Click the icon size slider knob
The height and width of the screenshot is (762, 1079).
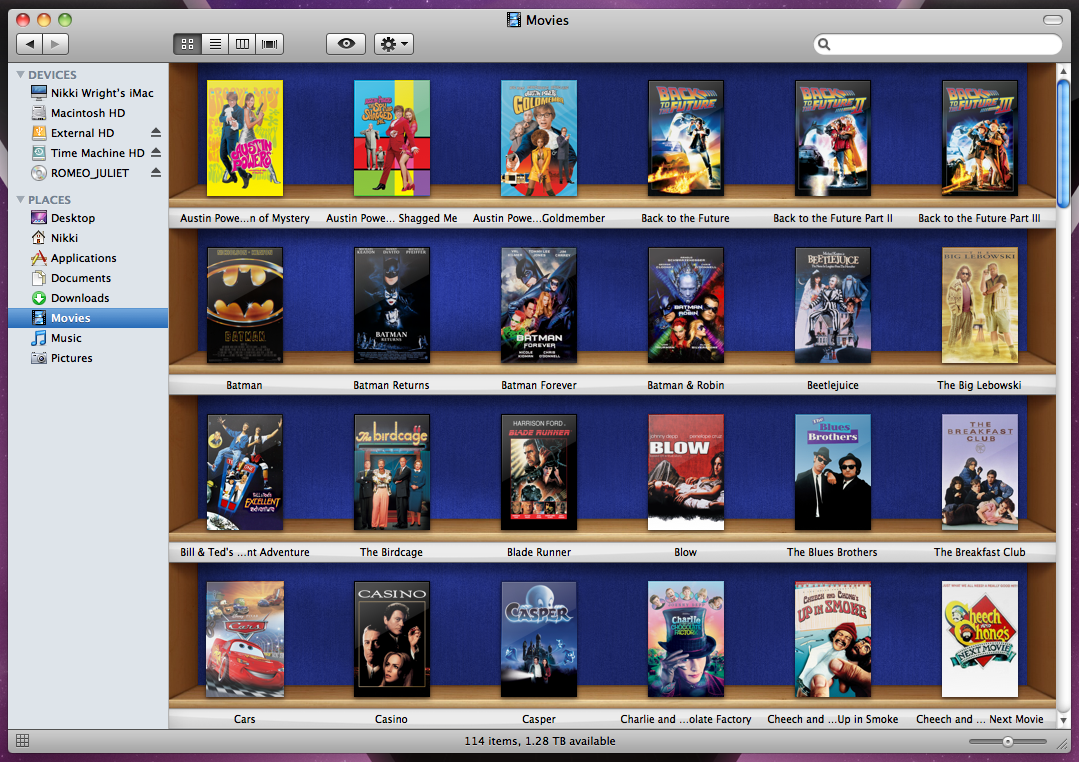(x=1007, y=741)
